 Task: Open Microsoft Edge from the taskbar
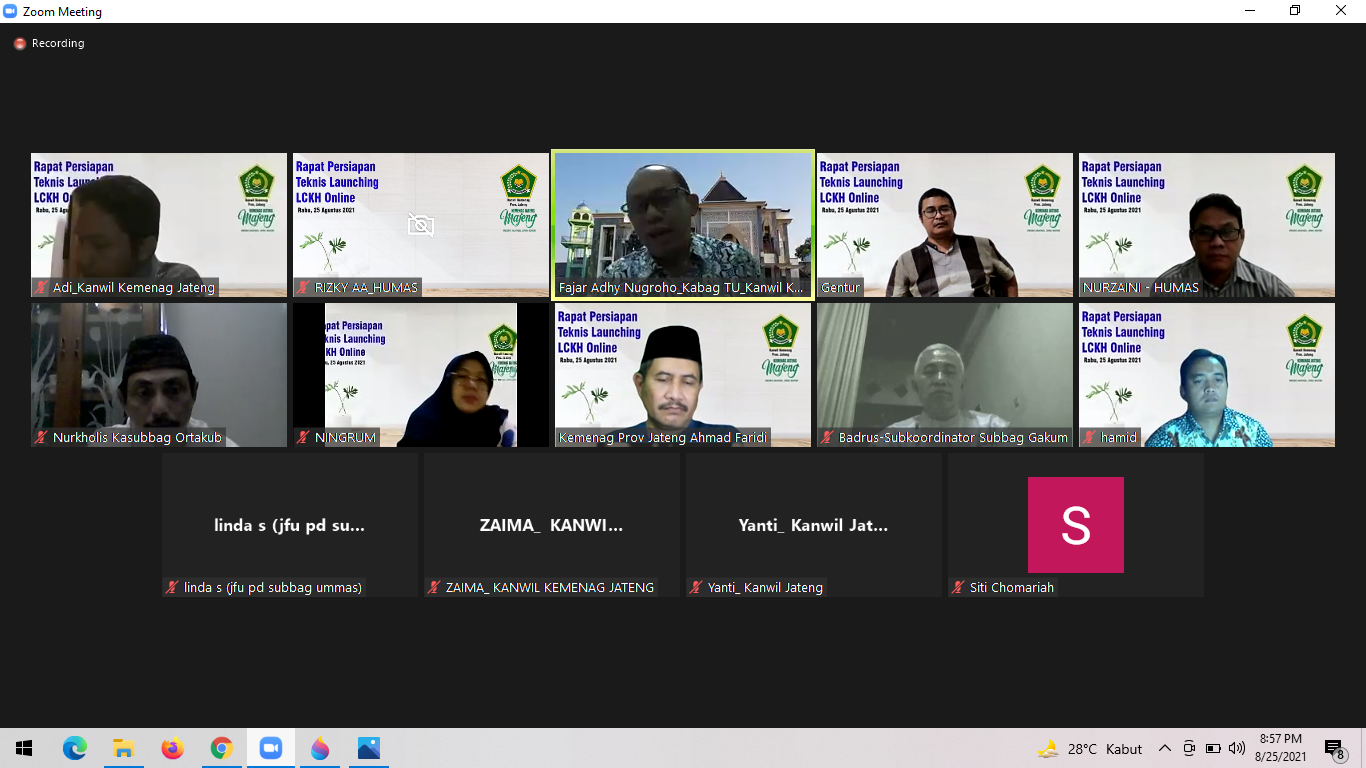click(75, 748)
